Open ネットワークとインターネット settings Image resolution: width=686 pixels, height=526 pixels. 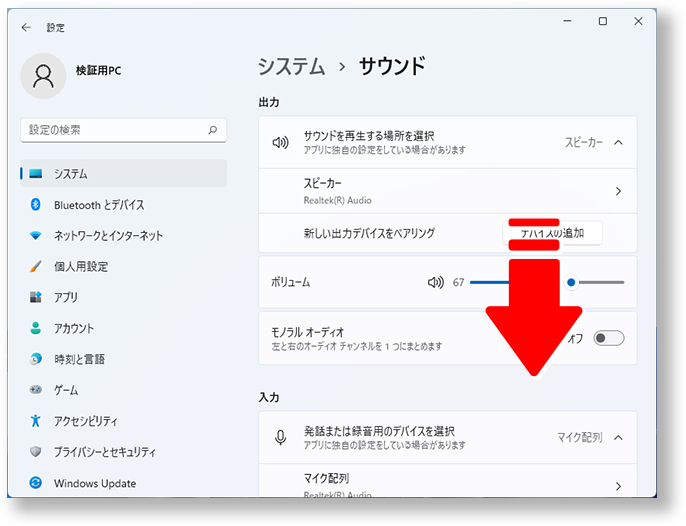point(124,235)
